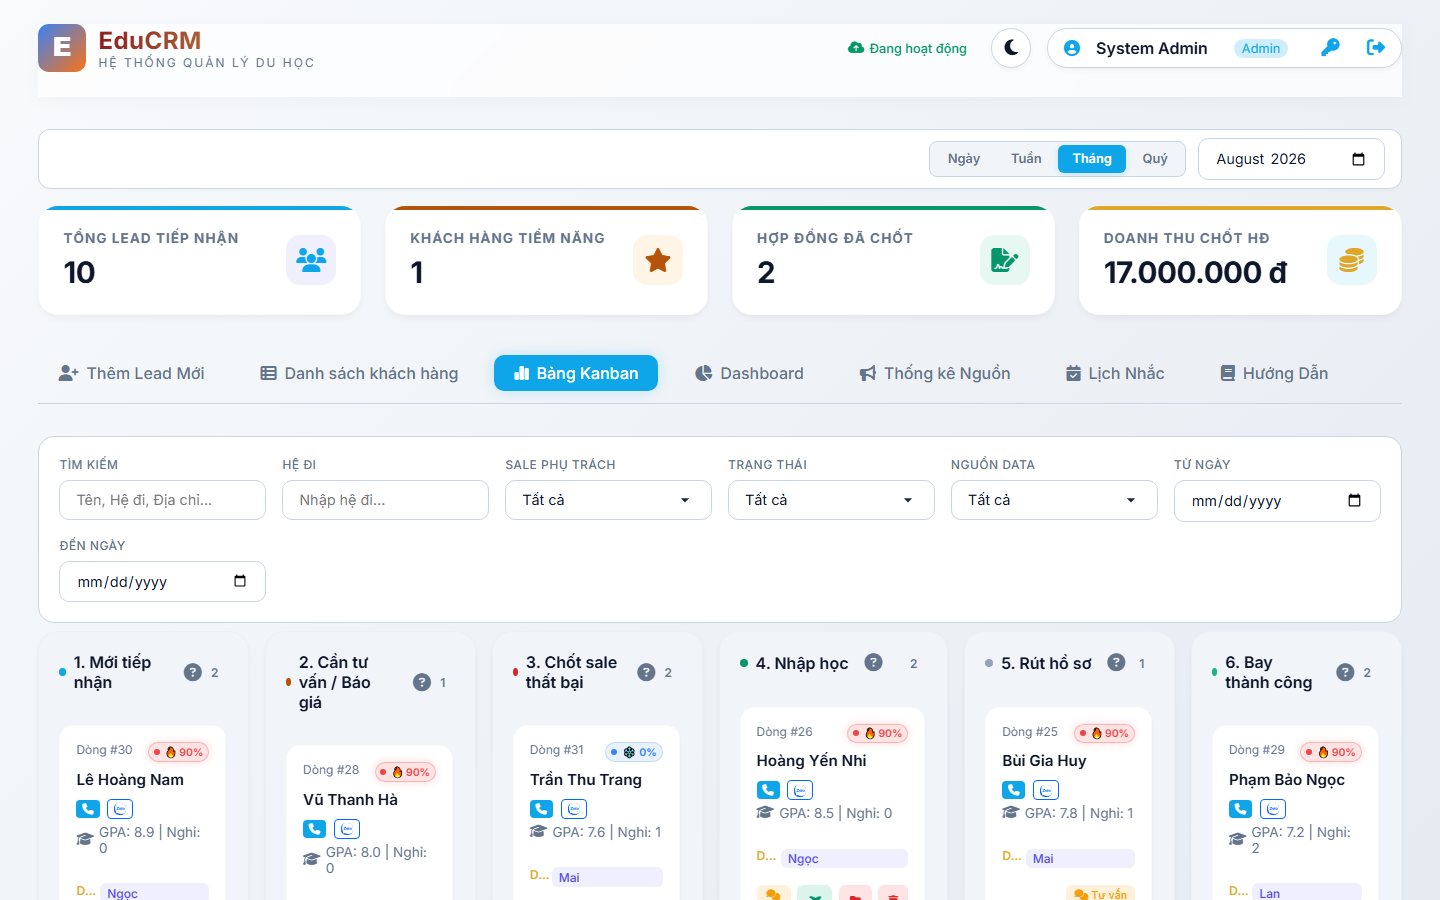The image size is (1440, 900).
Task: Click lead name Phạm Bảo Ngọc
Action: tap(1287, 780)
